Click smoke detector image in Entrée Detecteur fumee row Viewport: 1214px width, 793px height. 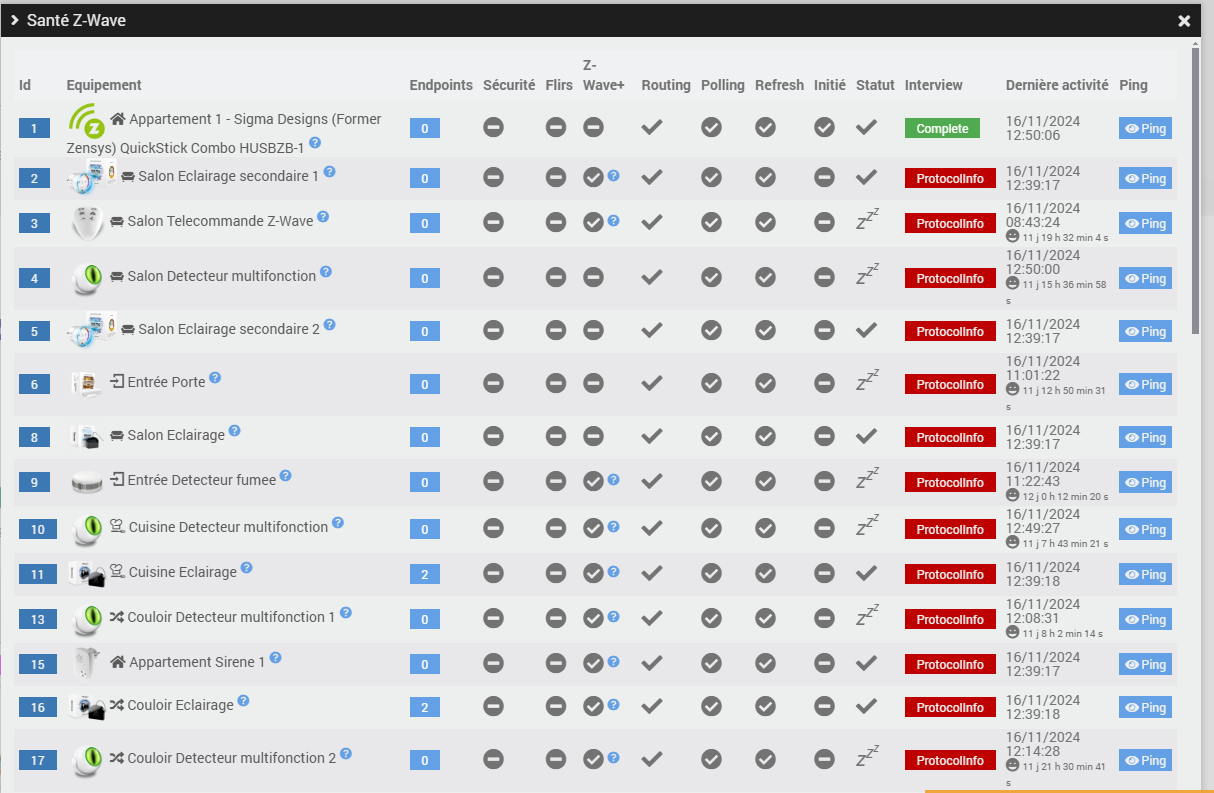[x=87, y=482]
